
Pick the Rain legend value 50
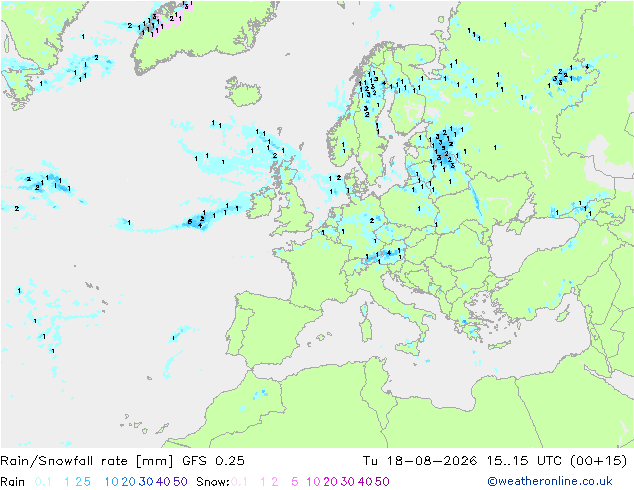coord(180,482)
